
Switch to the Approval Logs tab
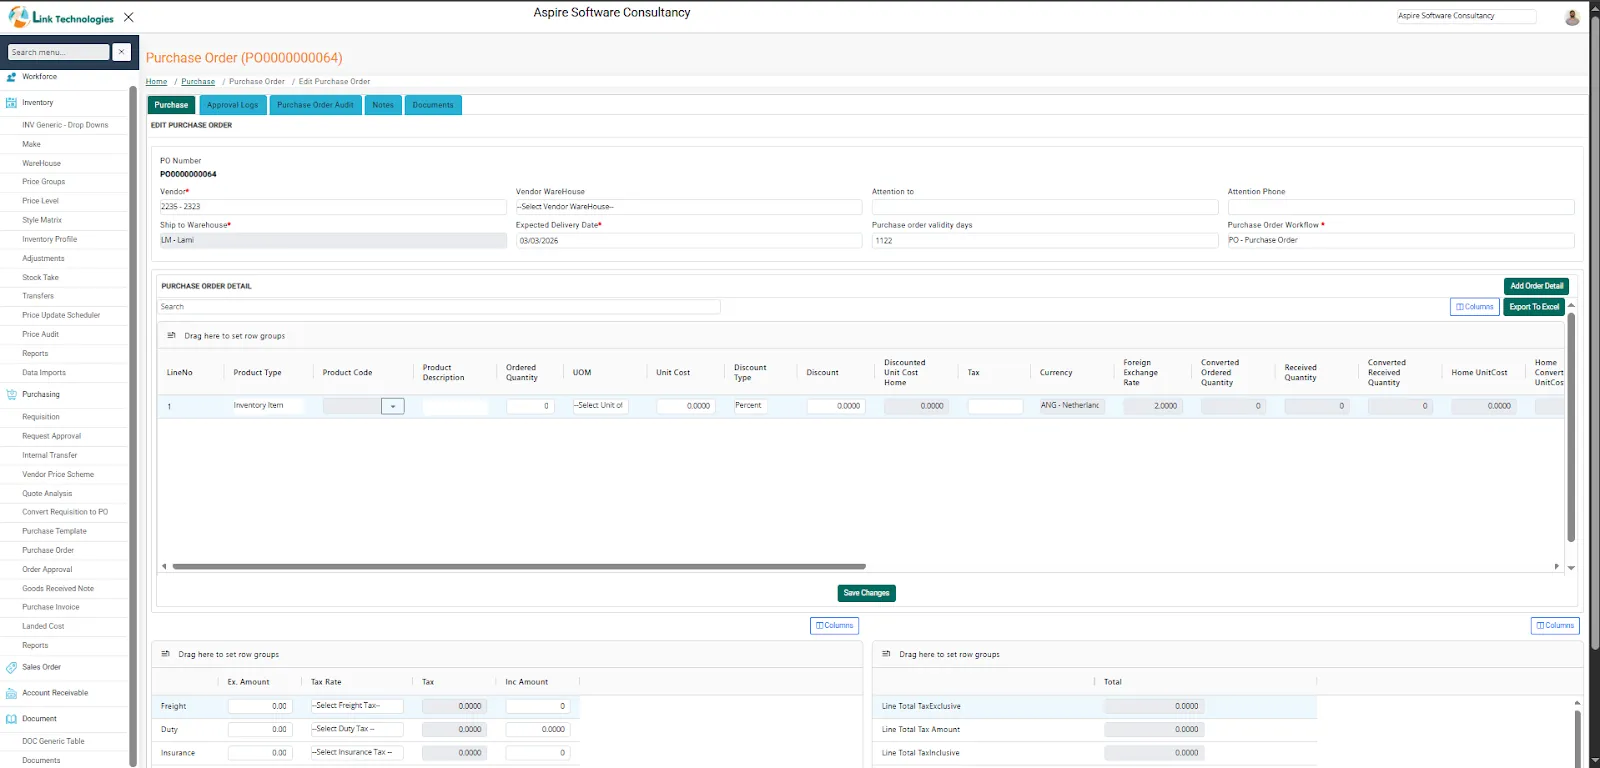click(x=232, y=105)
